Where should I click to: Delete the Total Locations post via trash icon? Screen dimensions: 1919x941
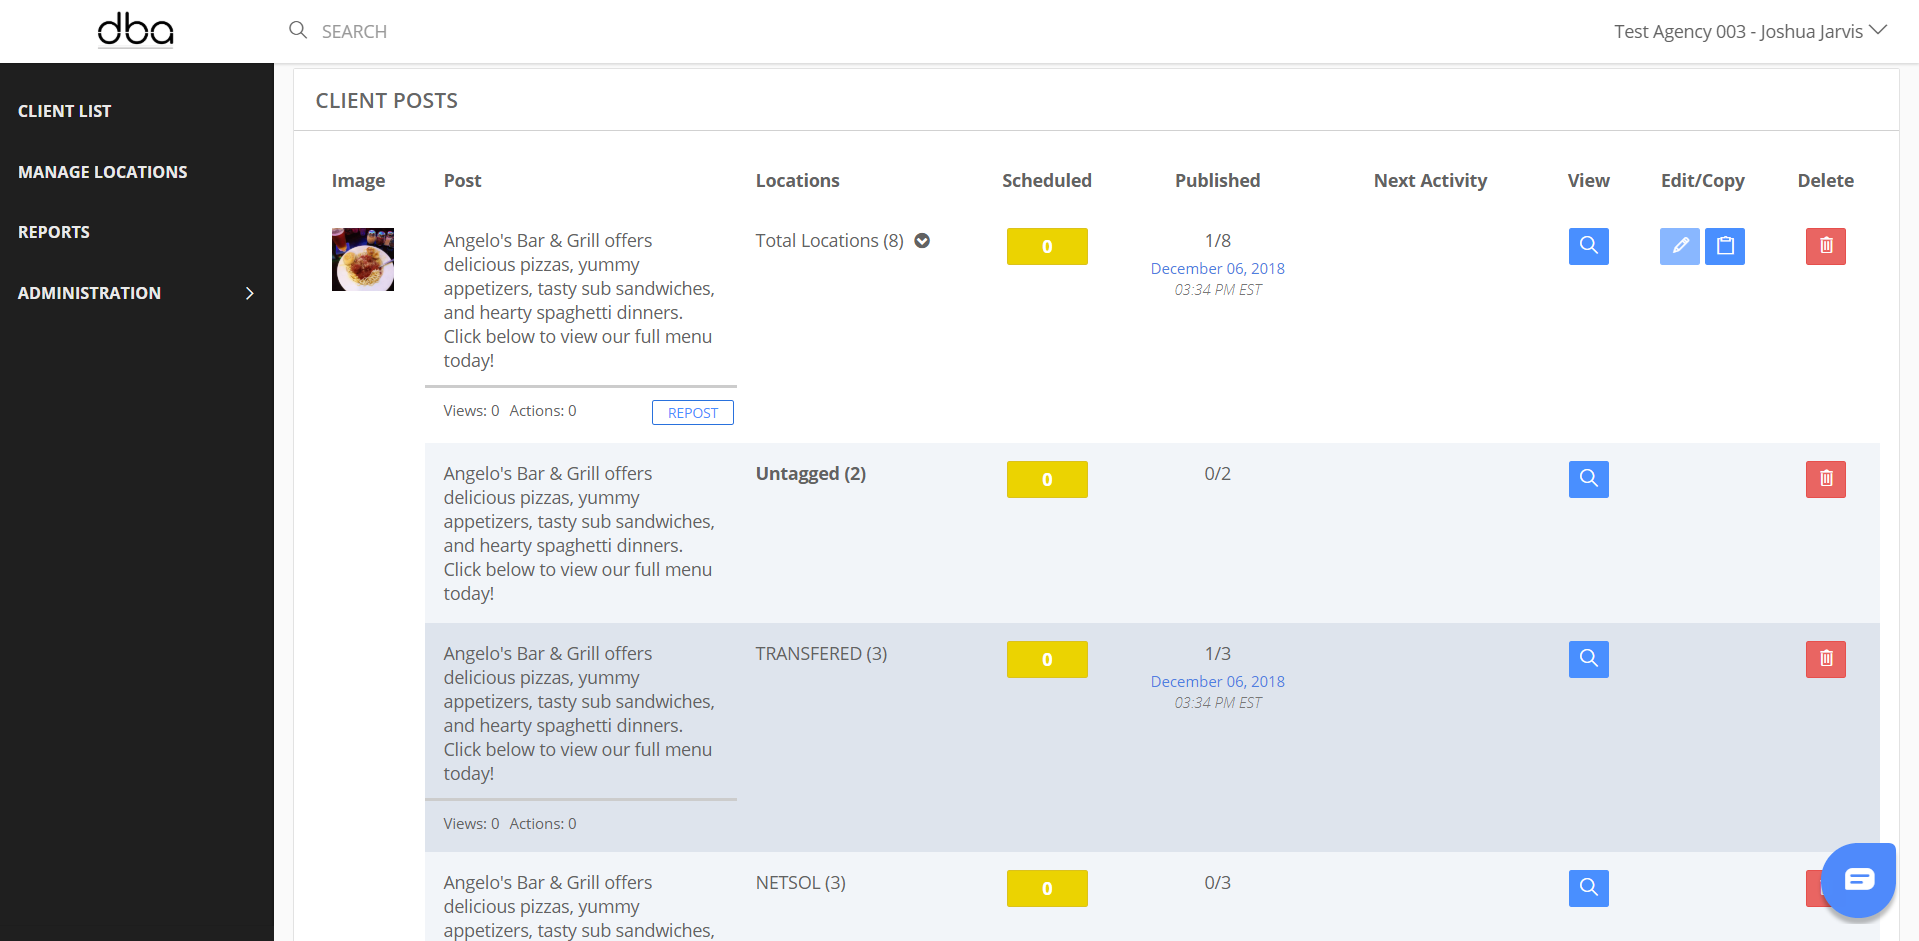click(1825, 246)
